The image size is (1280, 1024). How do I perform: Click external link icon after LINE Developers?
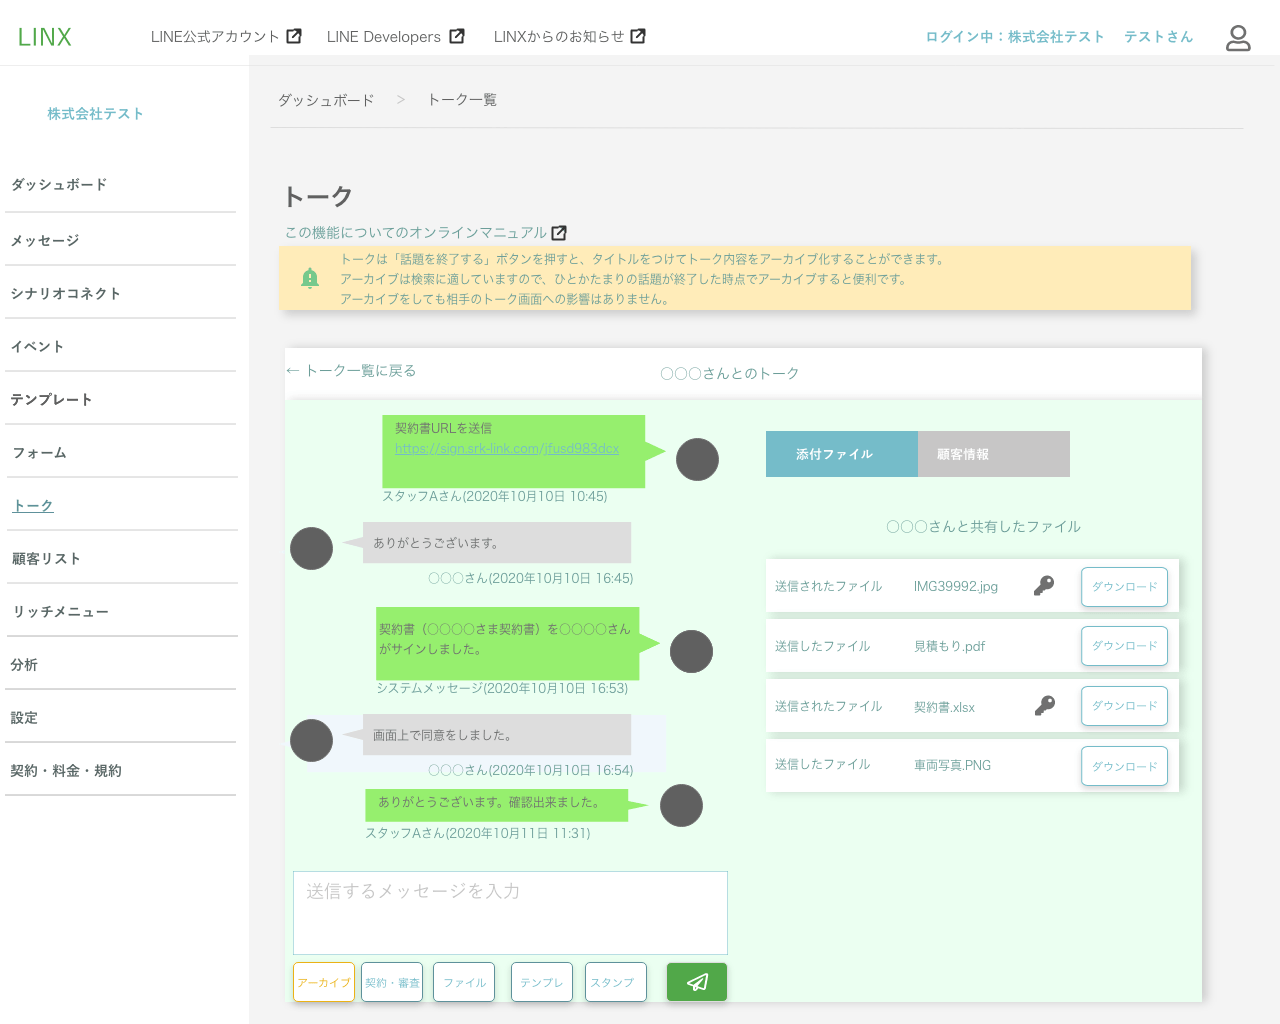tap(457, 36)
